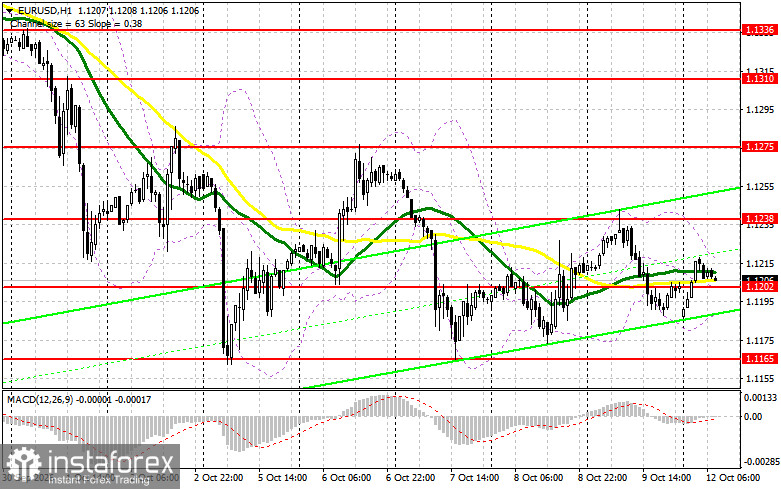Viewport: 781px width, 489px height.
Task: Select the red 1.1336 price level label
Action: coord(760,30)
